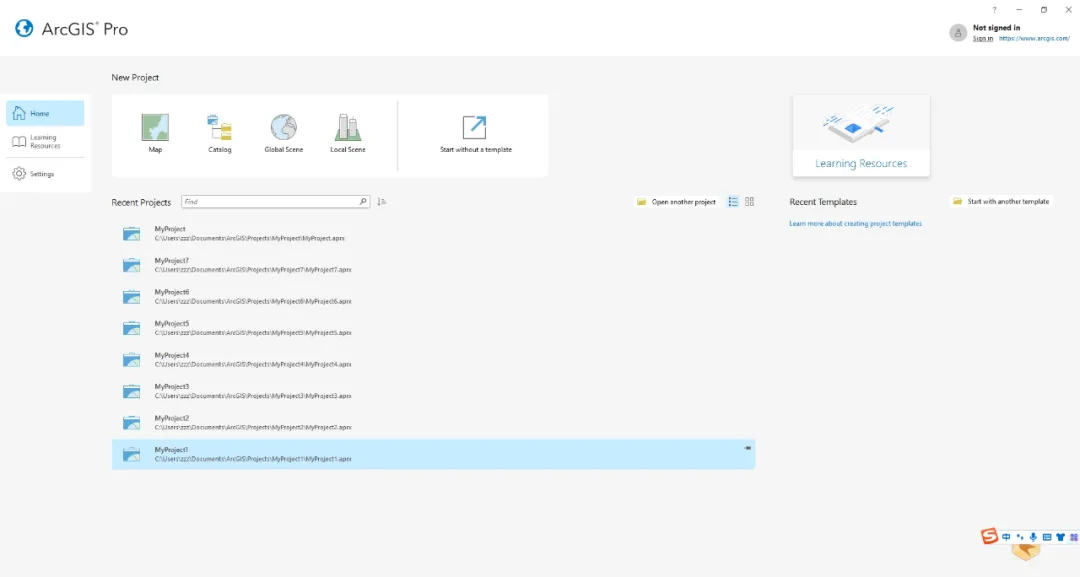This screenshot has height=577, width=1080.
Task: Click the Learning Resources card
Action: click(x=861, y=136)
